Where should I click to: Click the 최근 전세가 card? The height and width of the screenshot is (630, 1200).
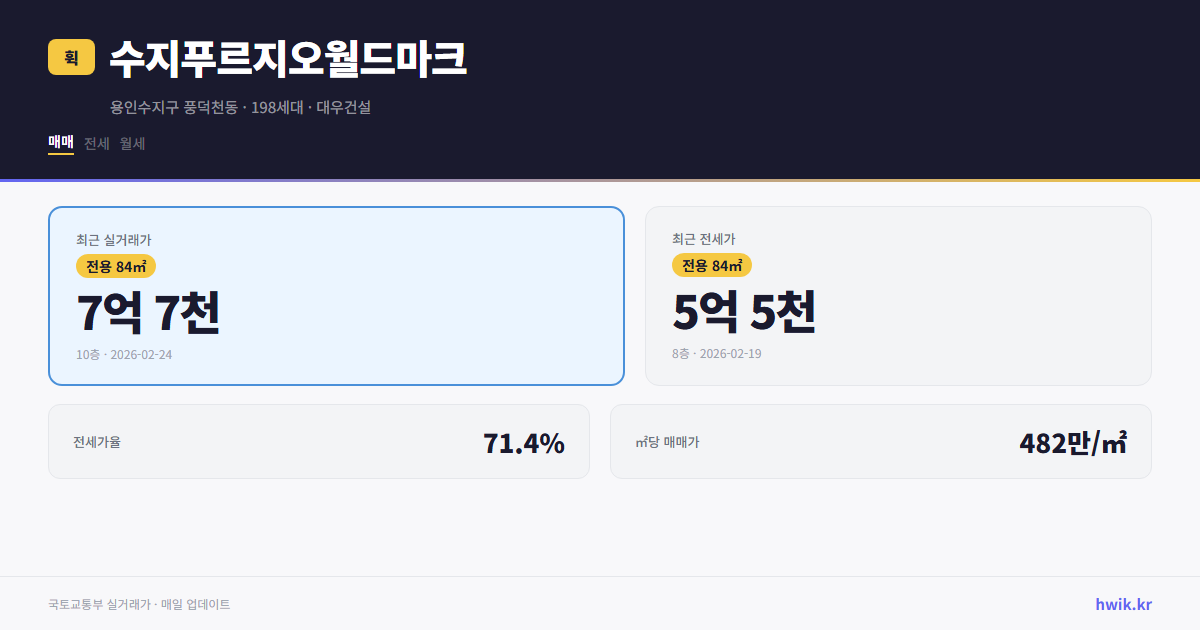[x=898, y=295]
